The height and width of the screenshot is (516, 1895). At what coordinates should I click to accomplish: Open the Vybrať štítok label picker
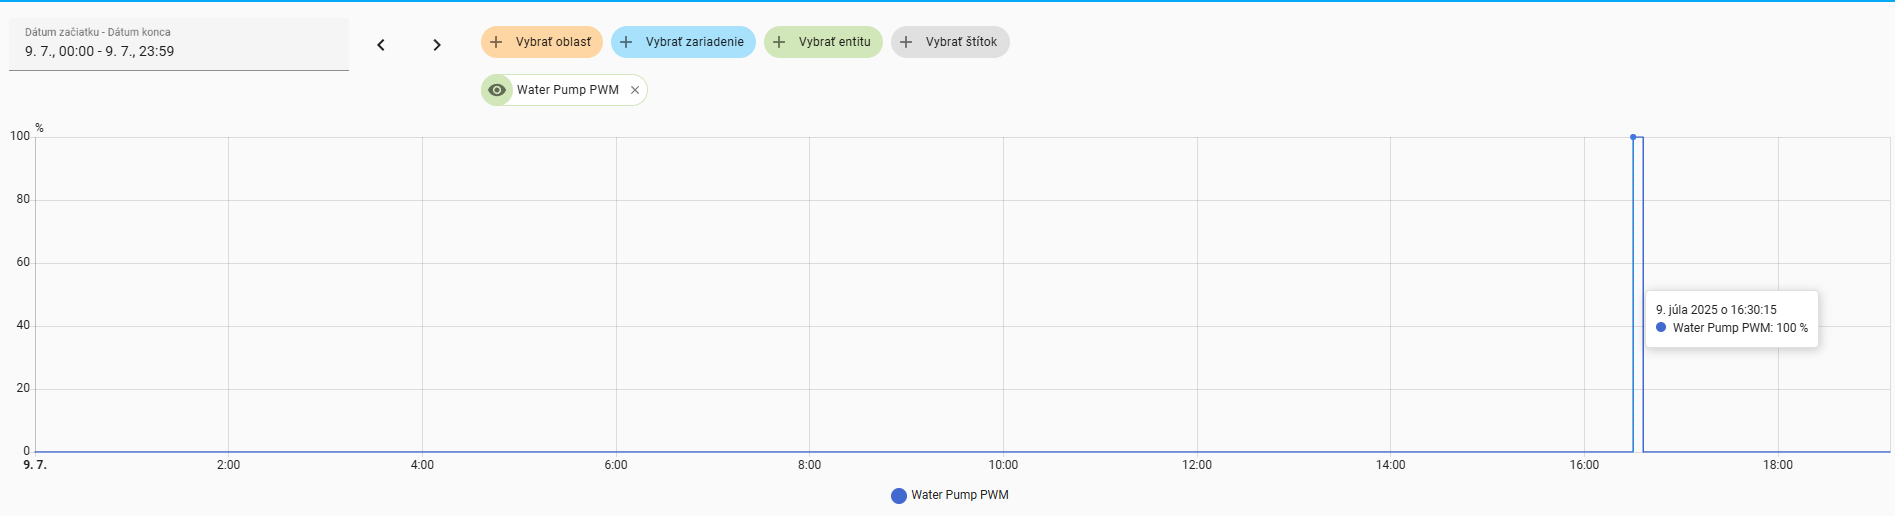(x=950, y=42)
